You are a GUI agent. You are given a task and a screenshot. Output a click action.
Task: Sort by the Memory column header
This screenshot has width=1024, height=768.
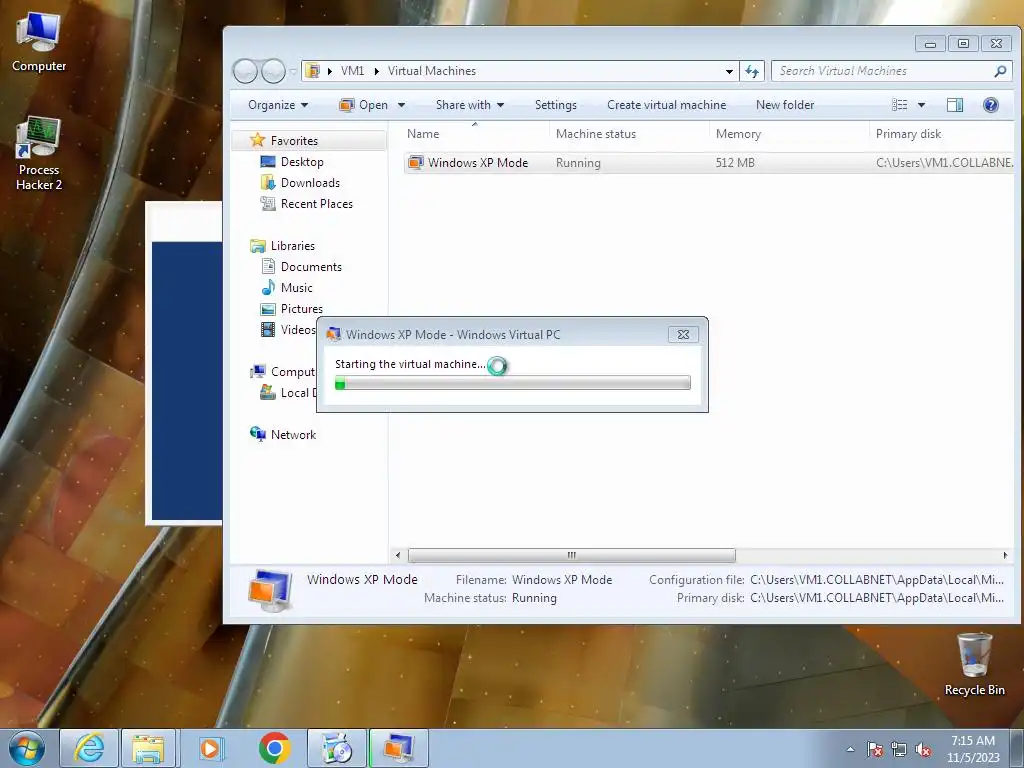coord(789,134)
